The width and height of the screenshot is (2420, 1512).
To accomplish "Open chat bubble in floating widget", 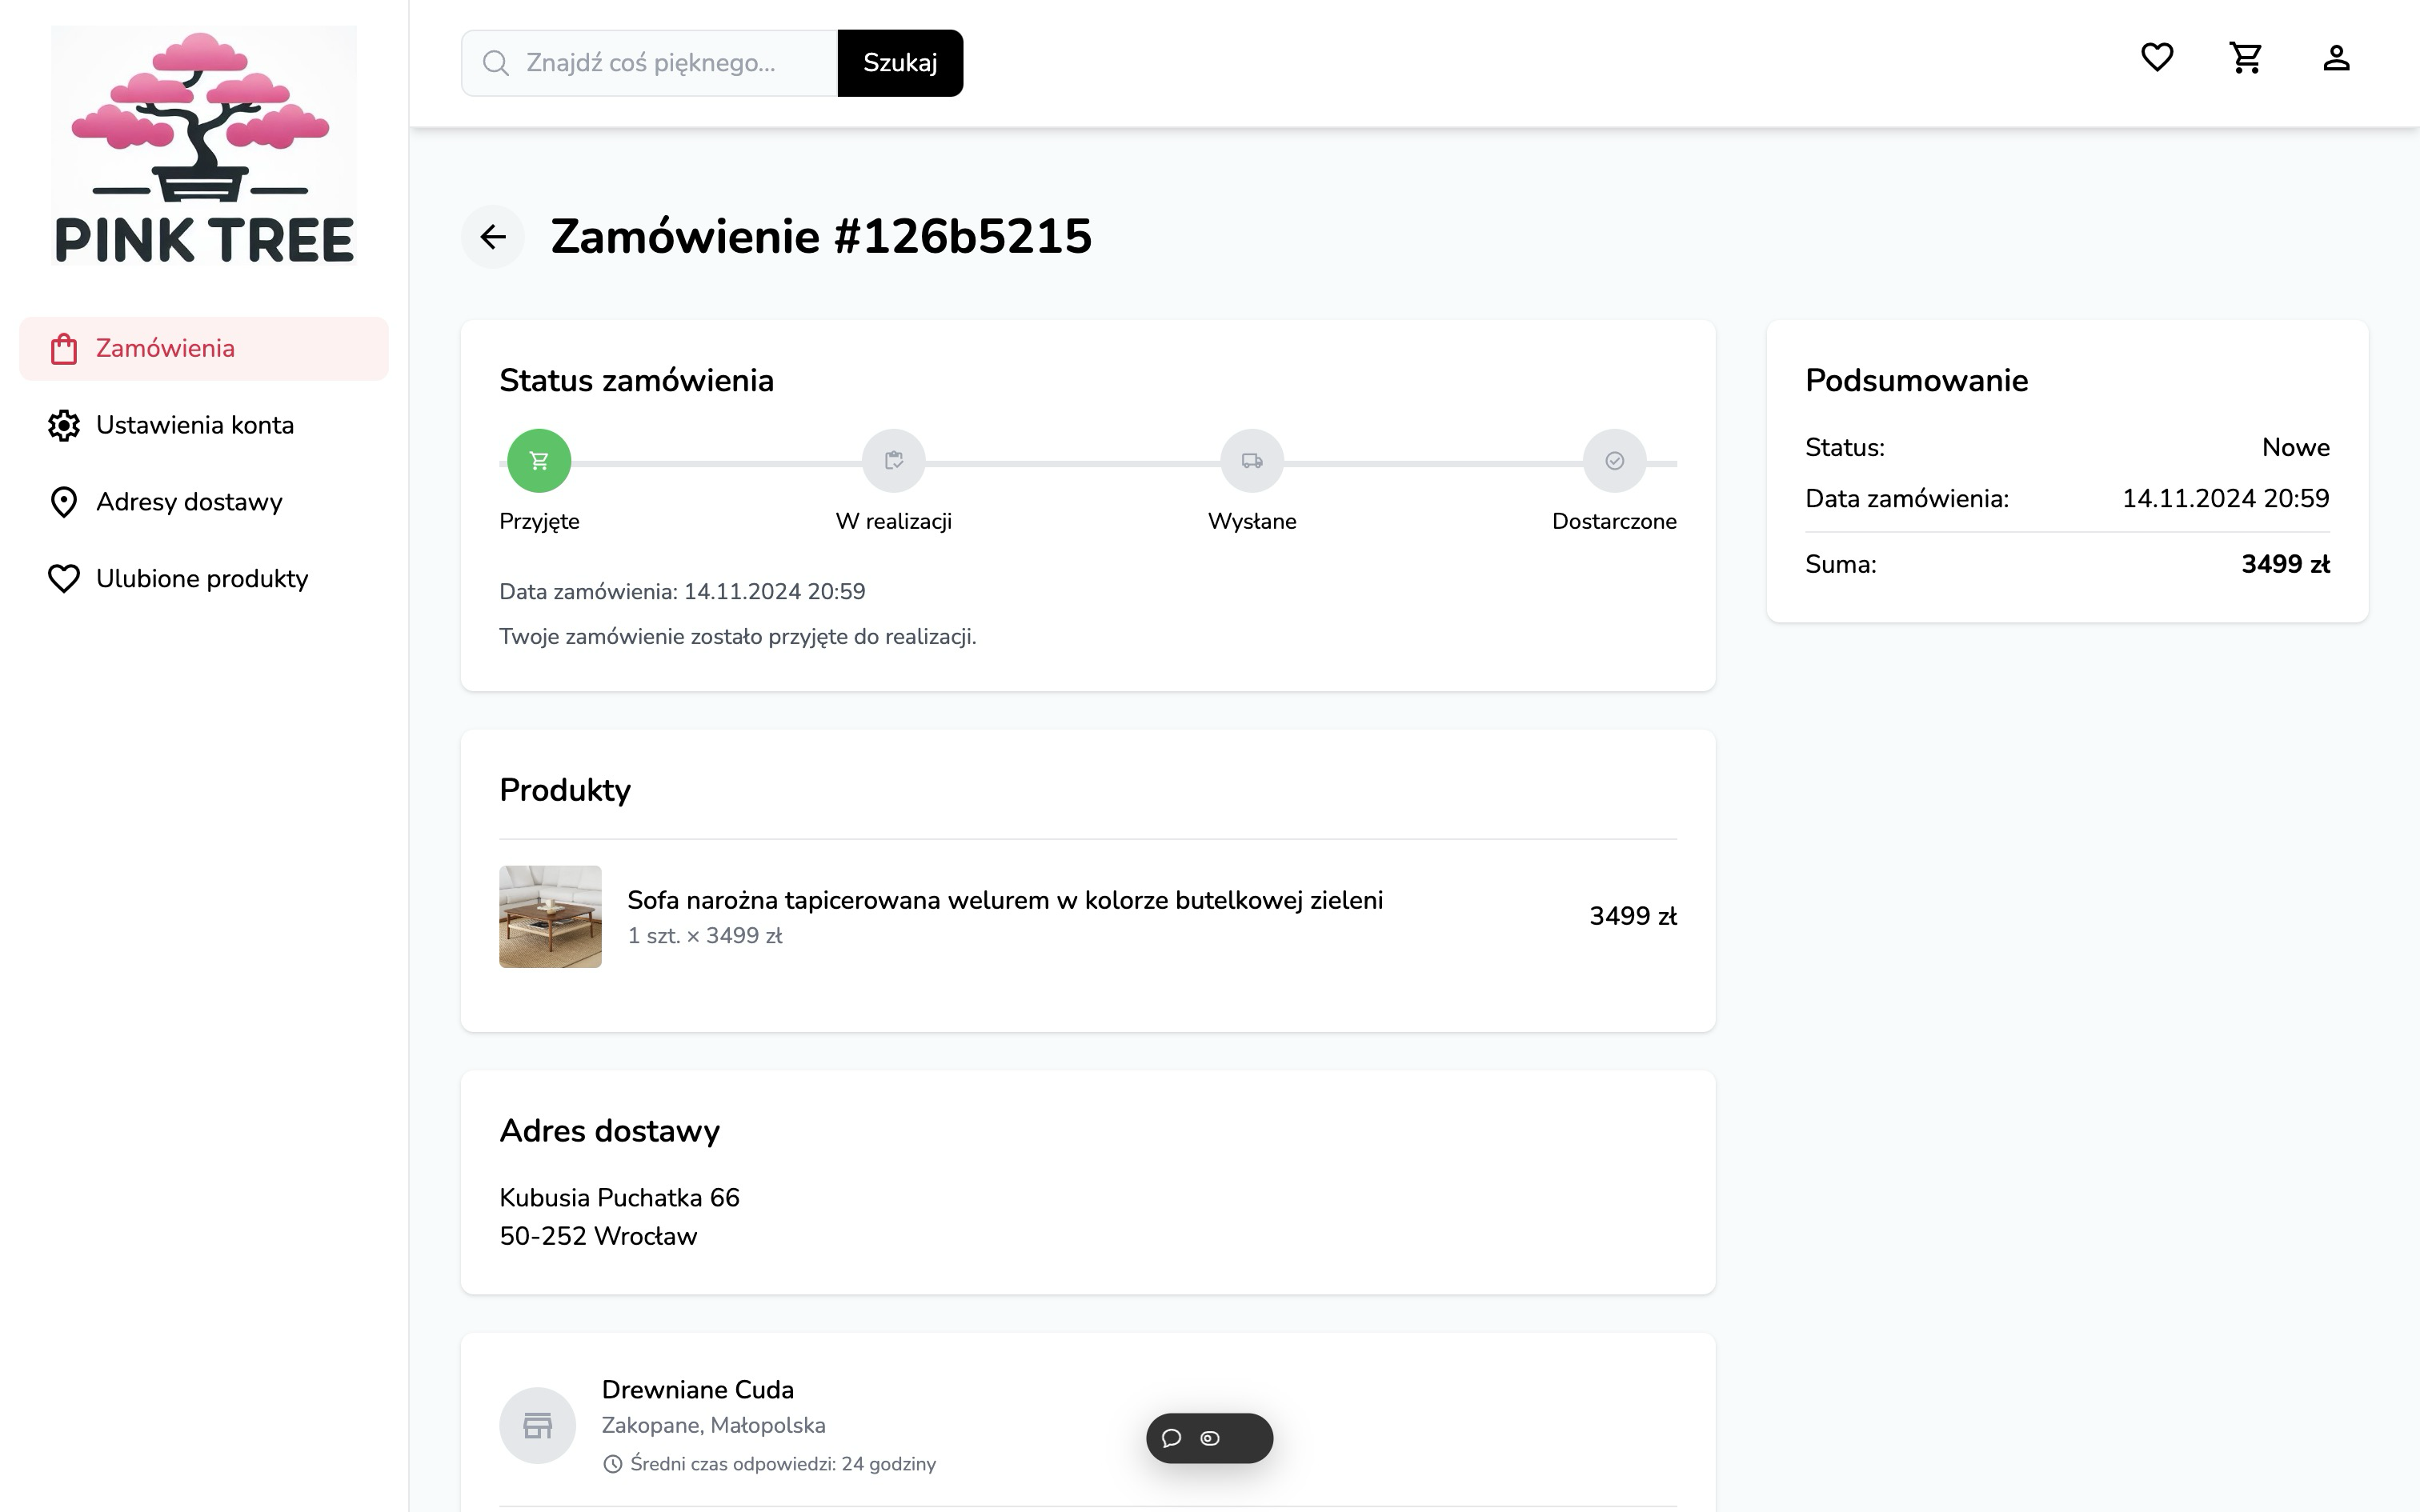I will [x=1172, y=1438].
